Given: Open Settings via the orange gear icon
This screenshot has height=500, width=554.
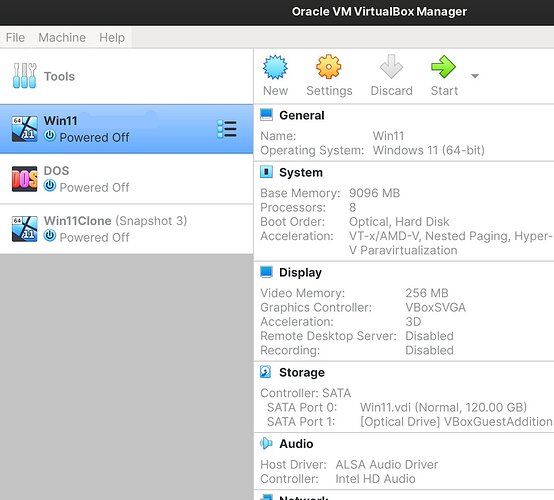Looking at the screenshot, I should pyautogui.click(x=329, y=66).
